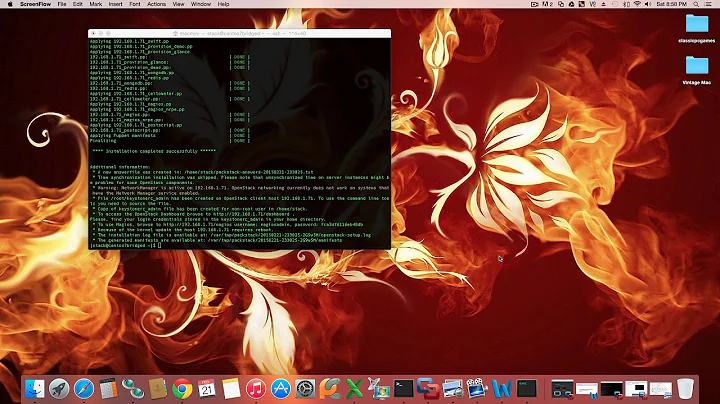Image resolution: width=720 pixels, height=404 pixels.
Task: Open the Calculator app in Dock
Action: pos(109,389)
